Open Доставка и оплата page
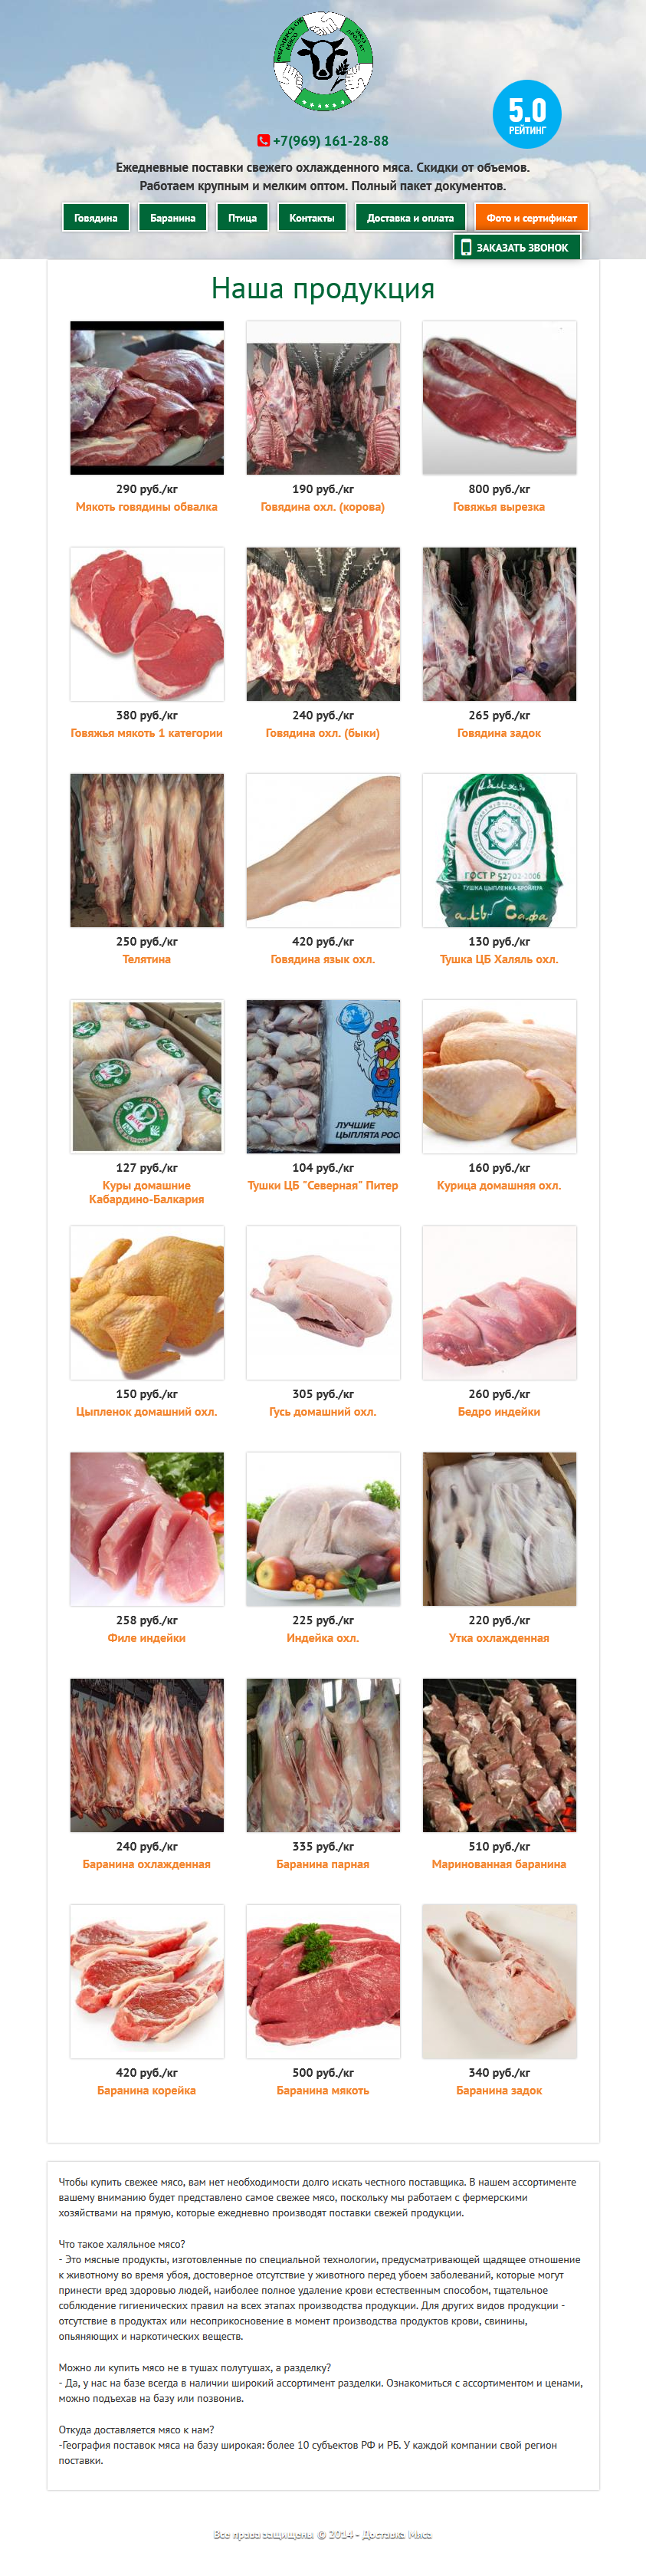Image resolution: width=646 pixels, height=2576 pixels. coord(410,218)
